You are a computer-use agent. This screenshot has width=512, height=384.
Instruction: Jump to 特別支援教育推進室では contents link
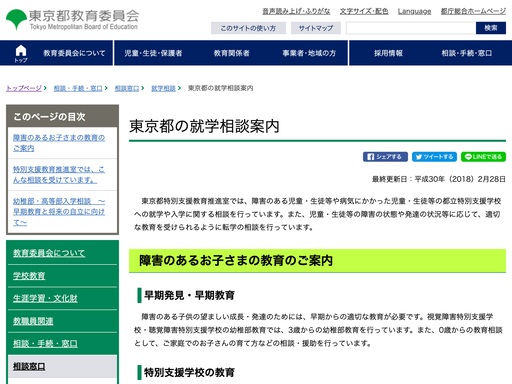(59, 175)
